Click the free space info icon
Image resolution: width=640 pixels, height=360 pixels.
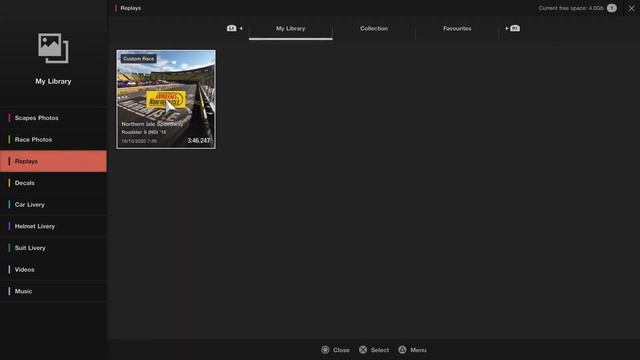coord(611,8)
